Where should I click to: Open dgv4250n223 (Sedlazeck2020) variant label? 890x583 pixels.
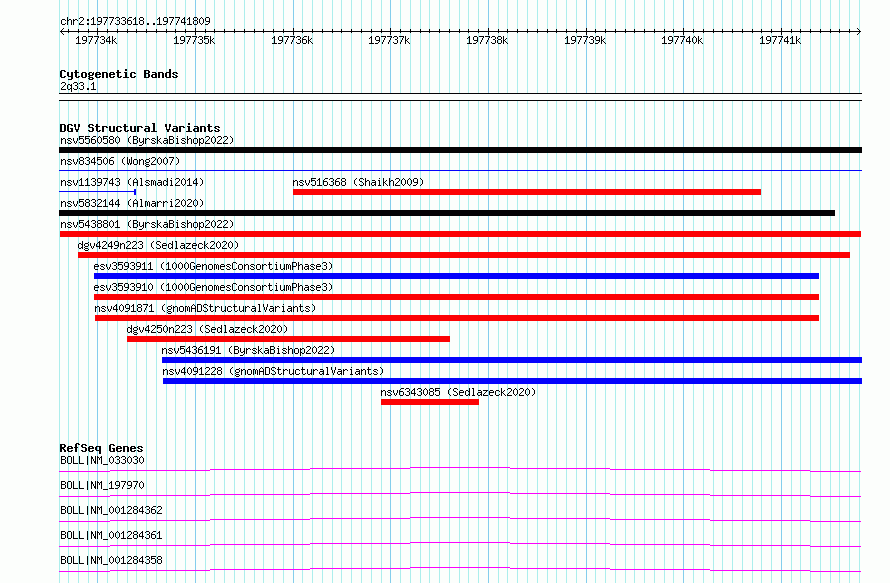[x=207, y=329]
